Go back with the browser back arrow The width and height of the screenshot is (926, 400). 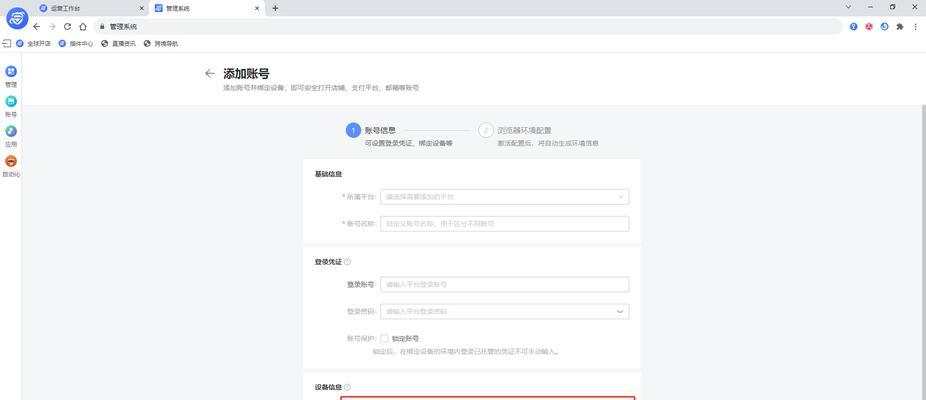37,27
